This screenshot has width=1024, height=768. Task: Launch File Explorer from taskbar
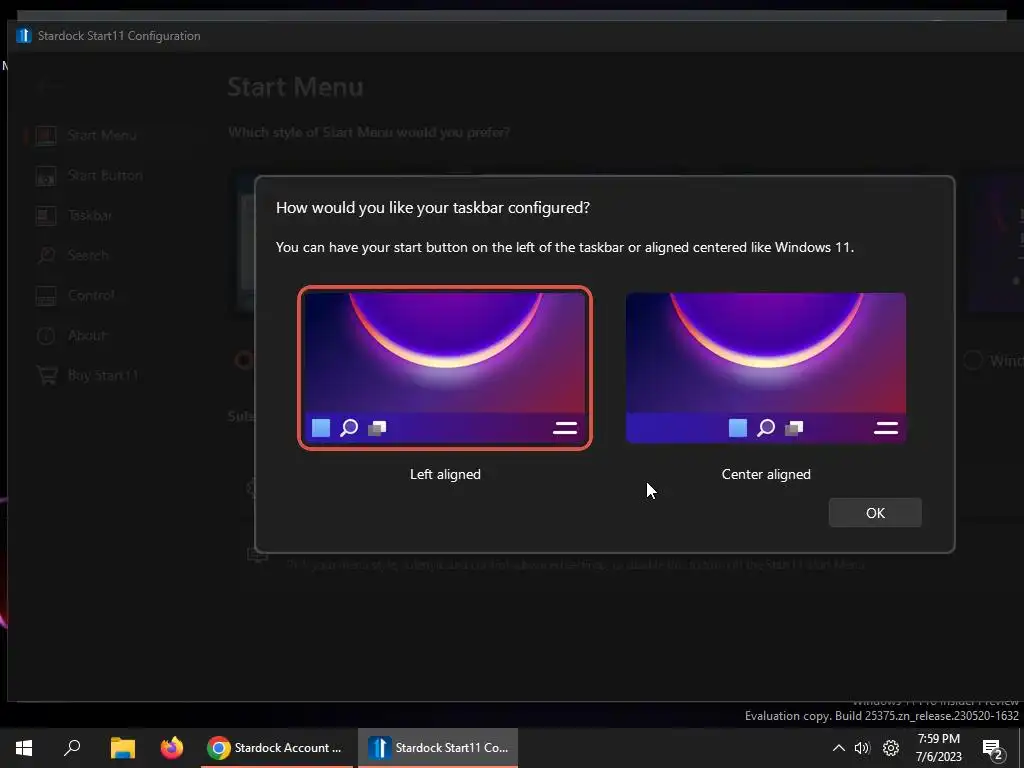[x=122, y=747]
